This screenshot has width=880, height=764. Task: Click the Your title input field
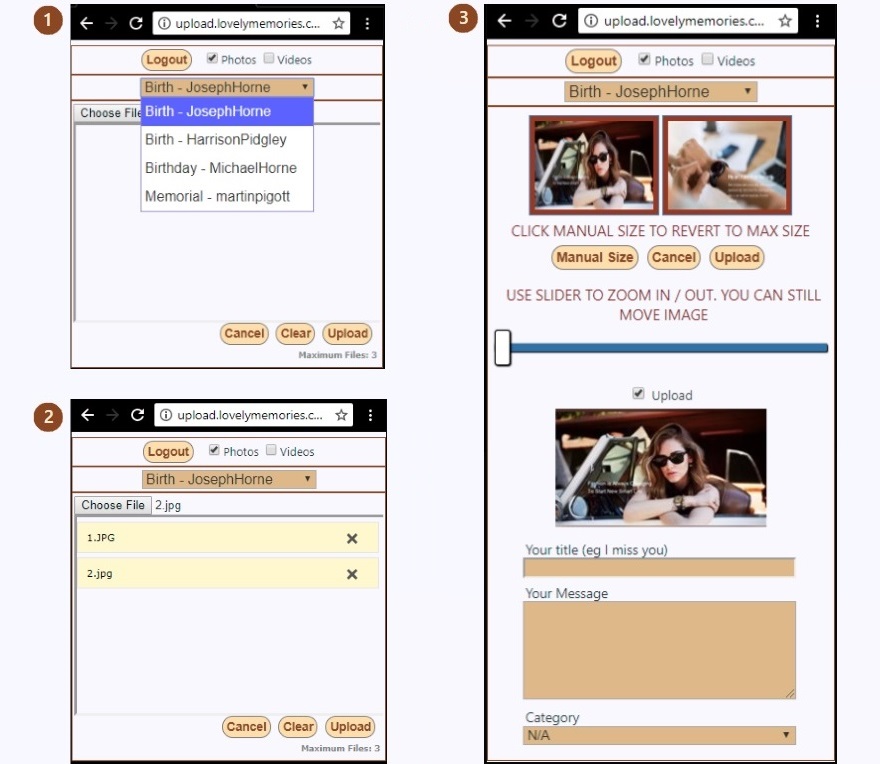pos(658,568)
